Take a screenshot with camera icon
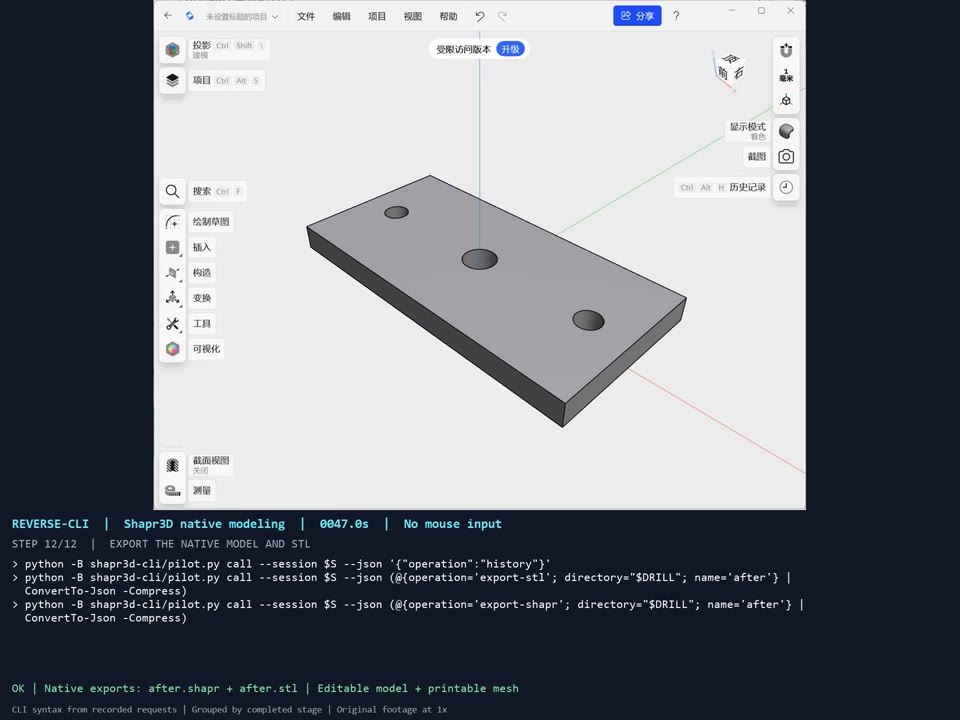The width and height of the screenshot is (960, 720). (786, 157)
